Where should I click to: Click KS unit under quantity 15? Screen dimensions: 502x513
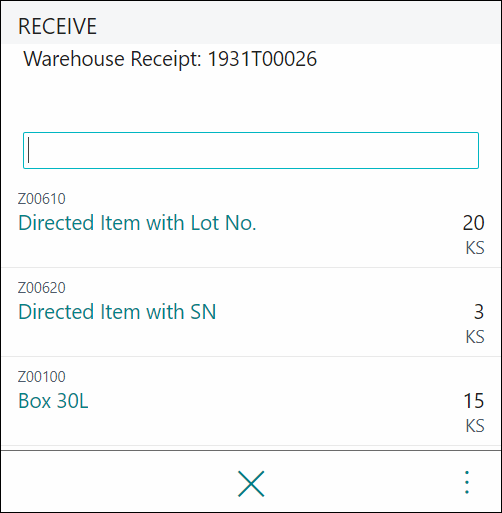point(475,426)
